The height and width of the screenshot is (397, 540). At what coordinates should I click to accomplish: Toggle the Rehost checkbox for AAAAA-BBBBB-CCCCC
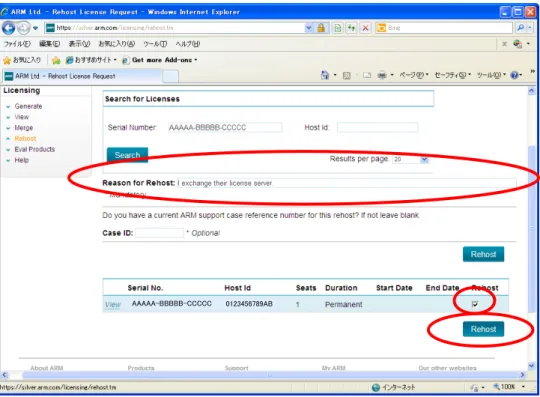[475, 304]
